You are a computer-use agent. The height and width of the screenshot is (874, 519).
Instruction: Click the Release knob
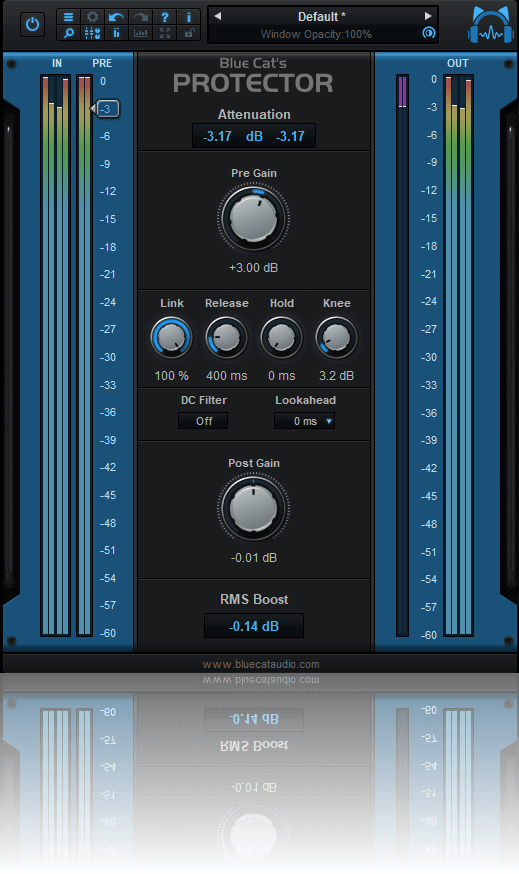(x=226, y=337)
